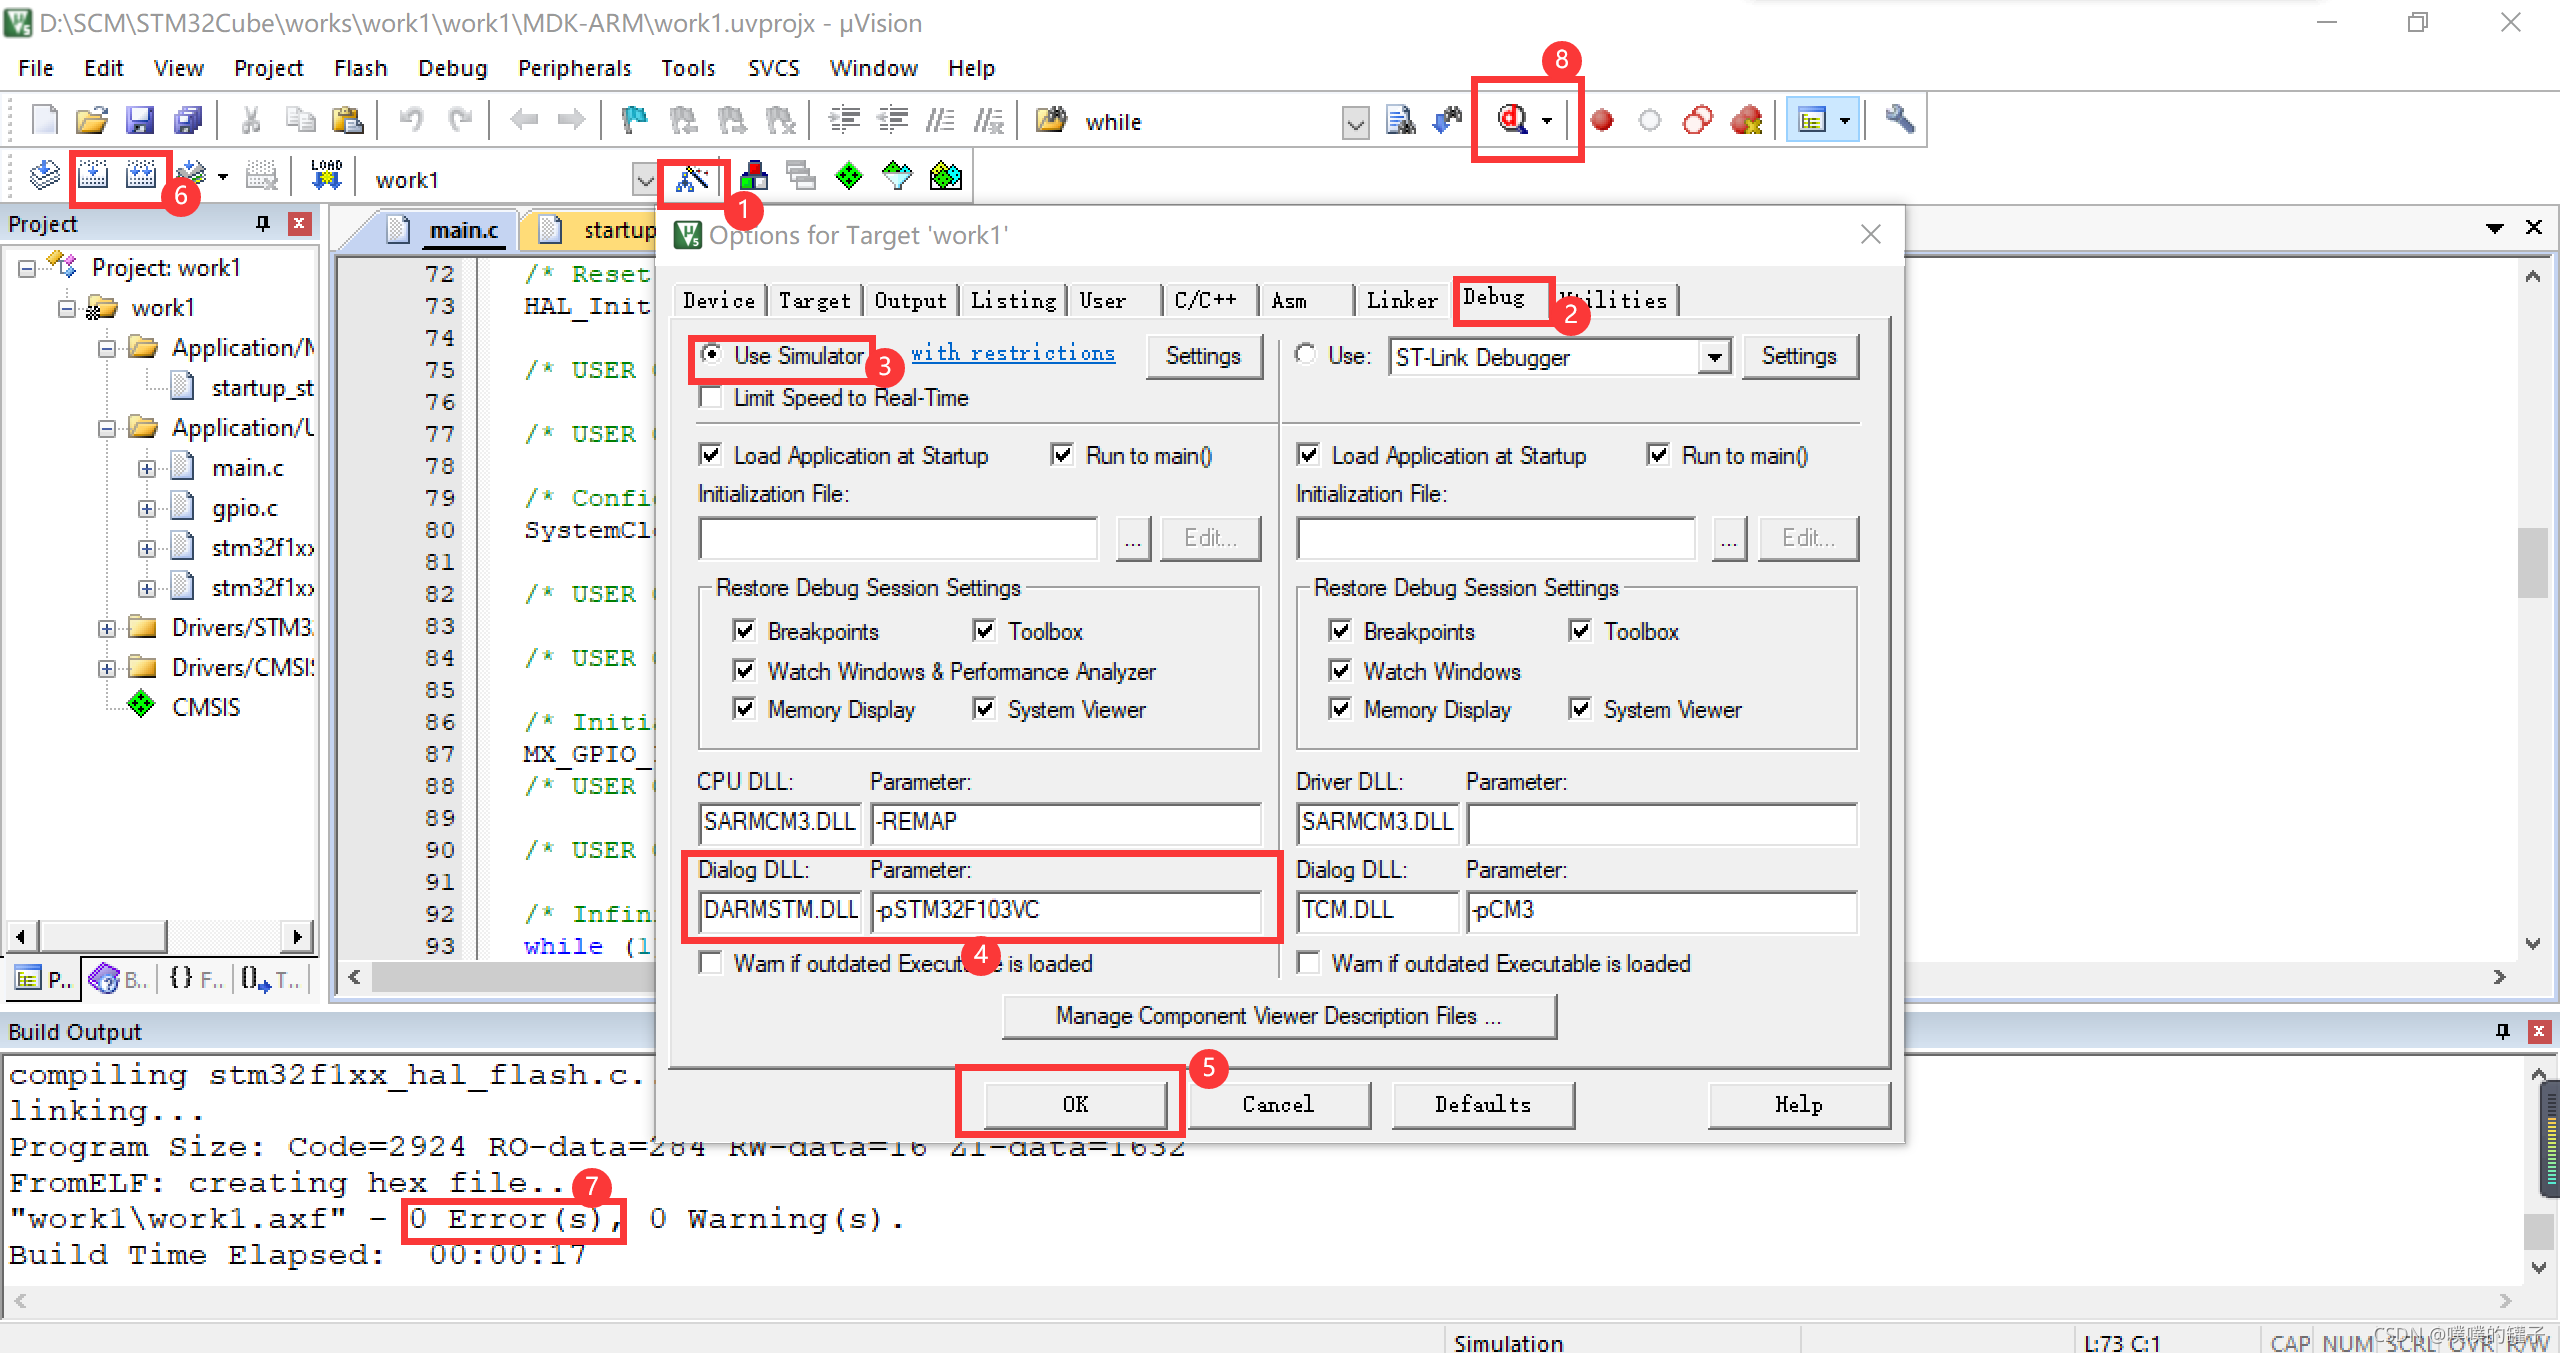Open the work1 target selection dropdown

[x=644, y=180]
